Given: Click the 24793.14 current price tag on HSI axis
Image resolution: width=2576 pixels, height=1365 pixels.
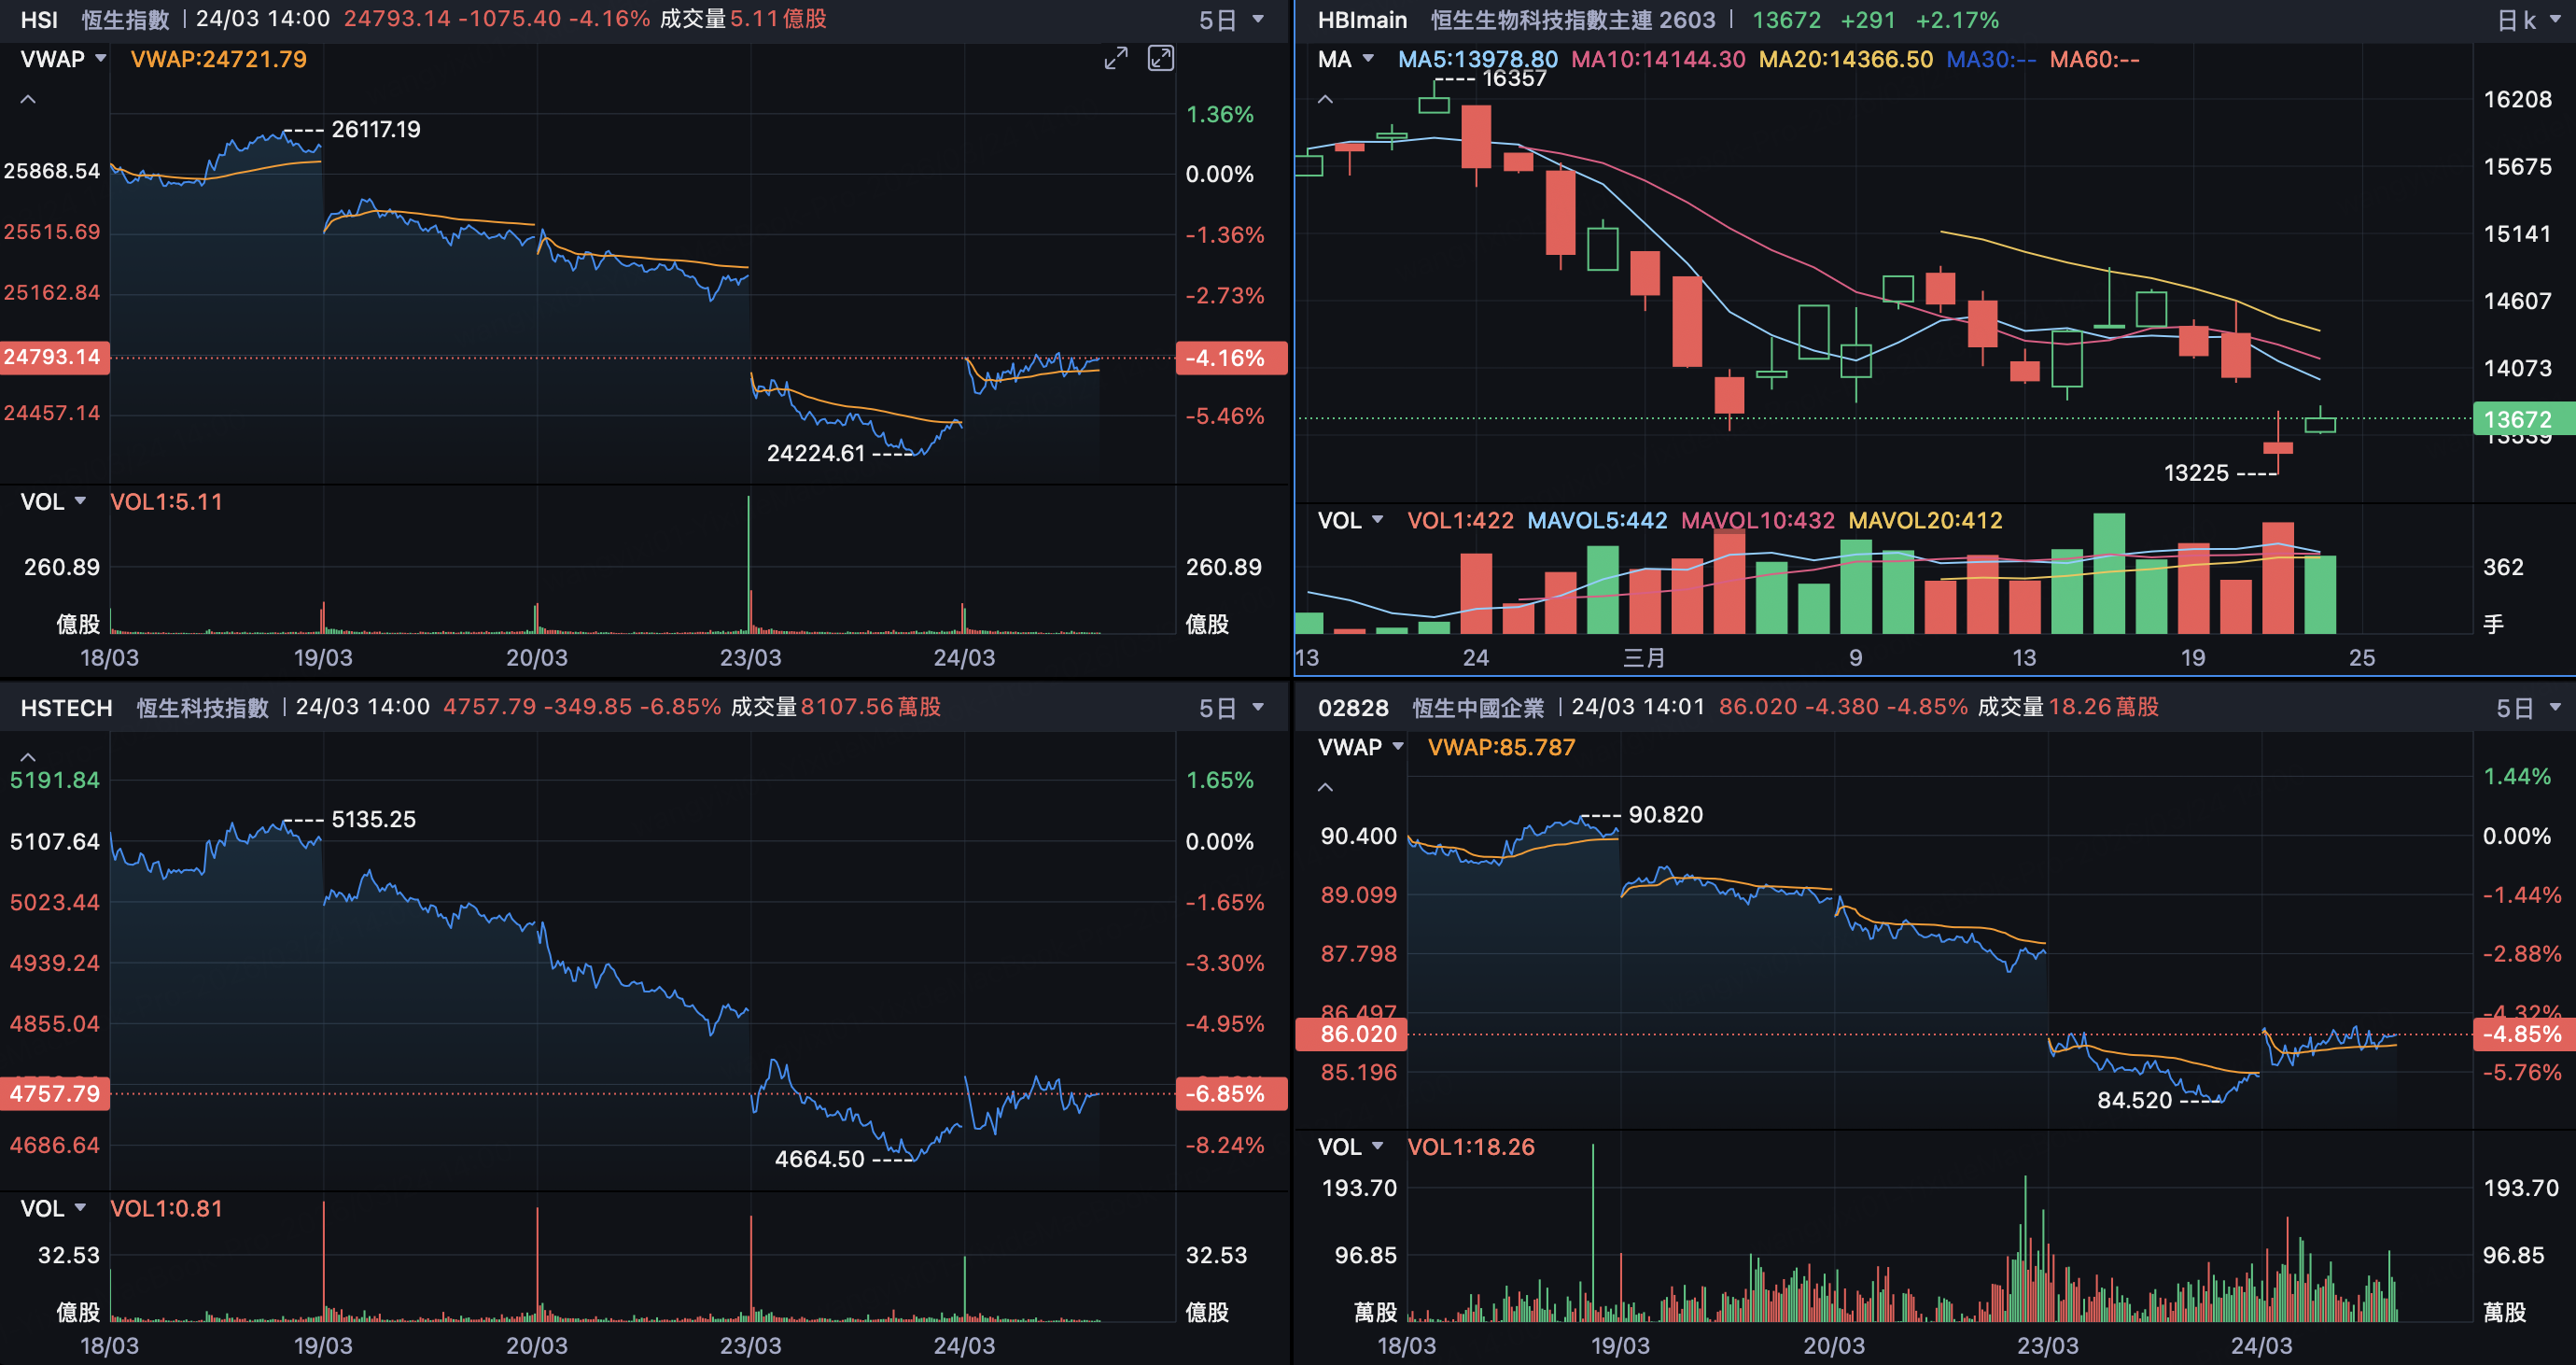Looking at the screenshot, I should pyautogui.click(x=53, y=357).
